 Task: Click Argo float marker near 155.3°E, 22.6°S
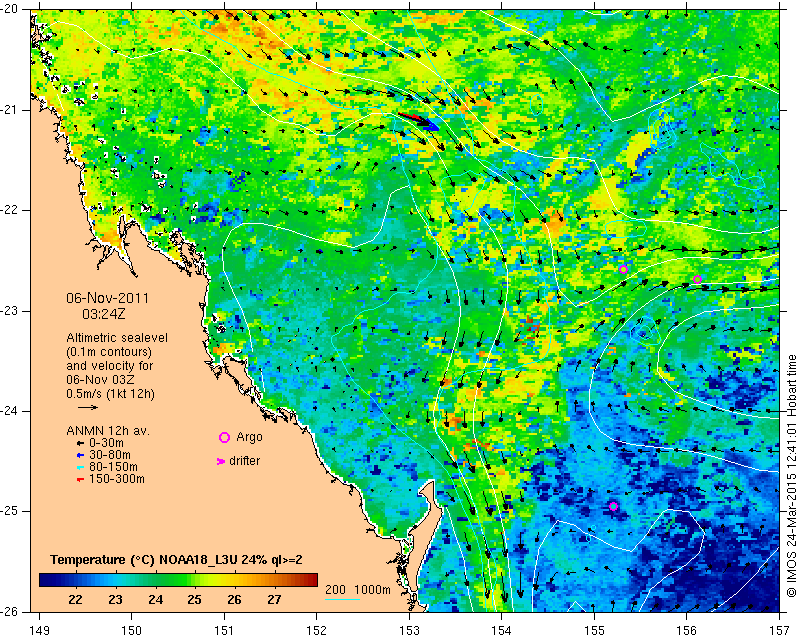(x=623, y=269)
